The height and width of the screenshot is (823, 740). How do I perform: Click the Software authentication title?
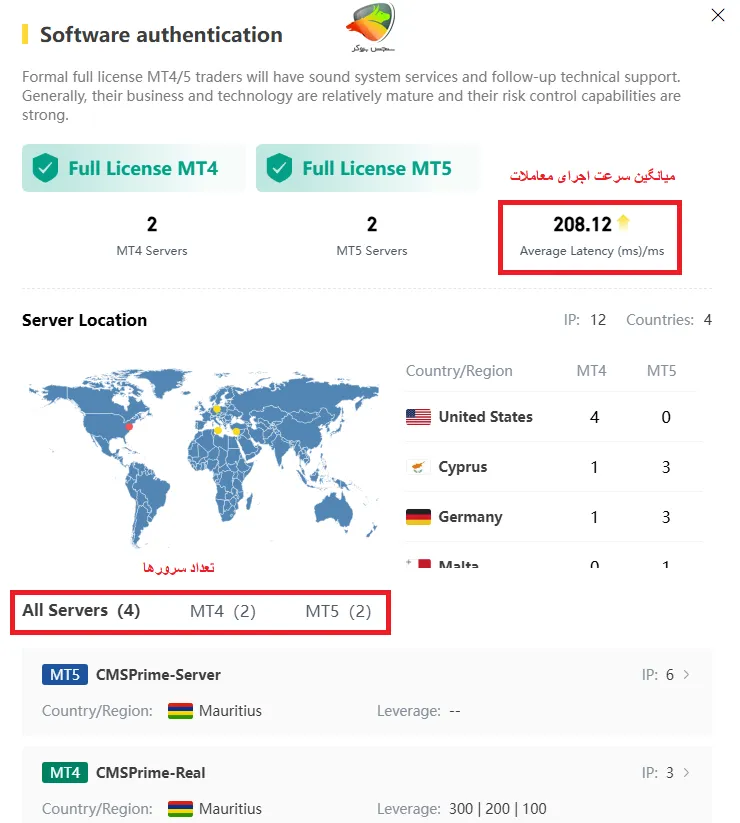[161, 35]
